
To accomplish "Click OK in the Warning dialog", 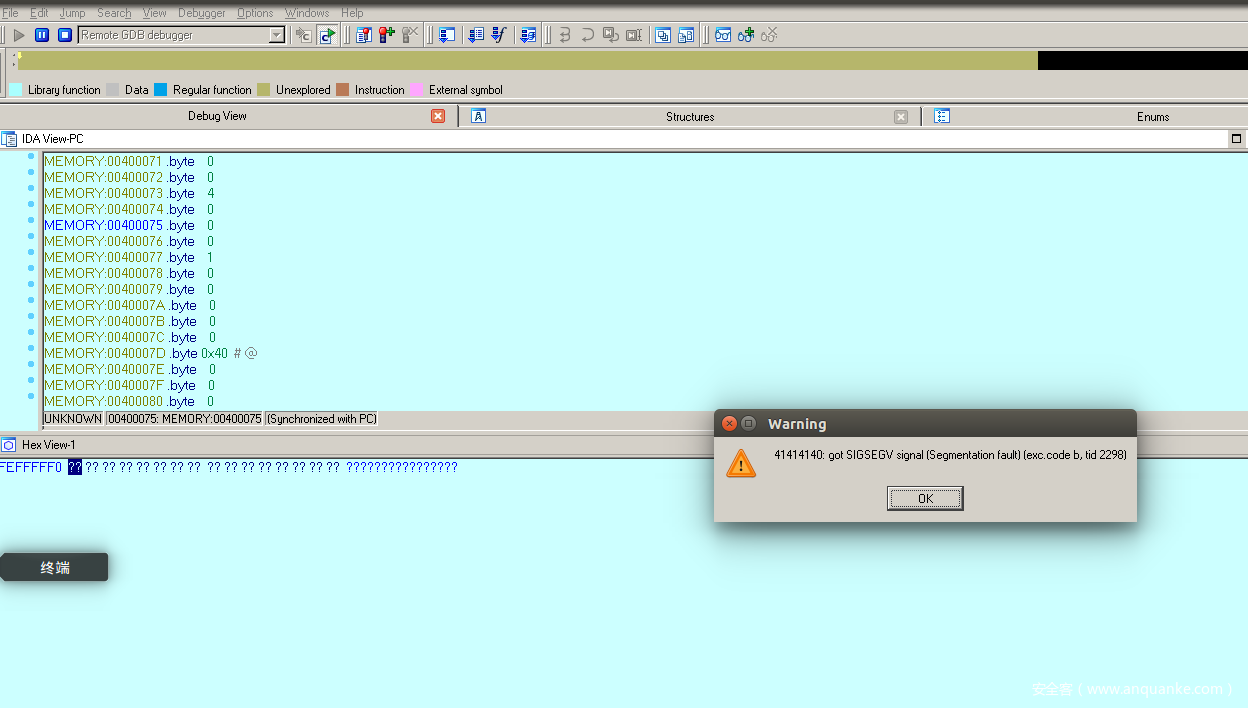I will click(x=925, y=498).
